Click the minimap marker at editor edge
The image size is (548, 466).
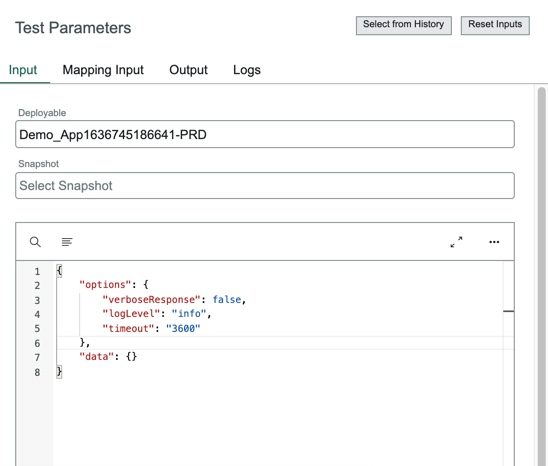(x=509, y=311)
